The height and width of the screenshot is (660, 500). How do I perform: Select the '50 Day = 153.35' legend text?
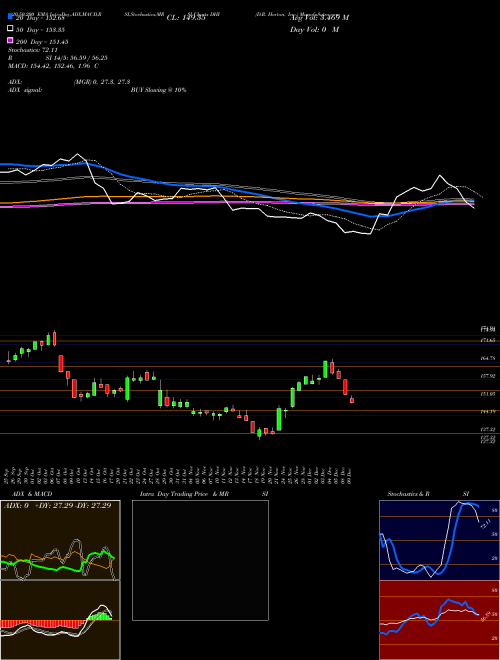tap(40, 29)
